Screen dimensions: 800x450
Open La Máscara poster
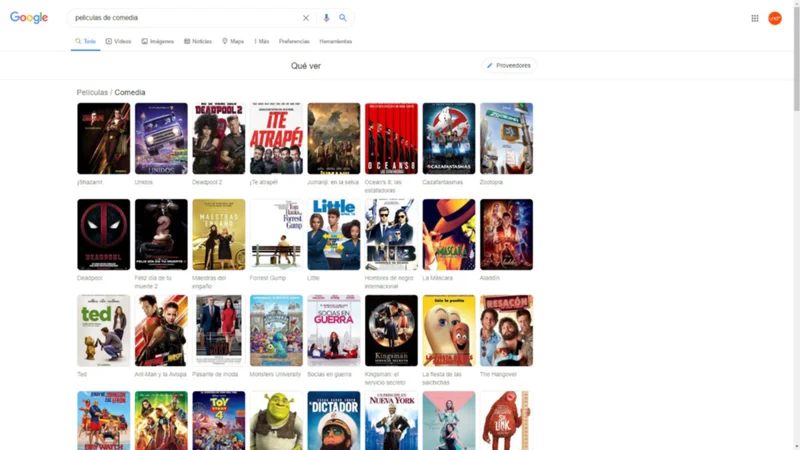pyautogui.click(x=449, y=234)
